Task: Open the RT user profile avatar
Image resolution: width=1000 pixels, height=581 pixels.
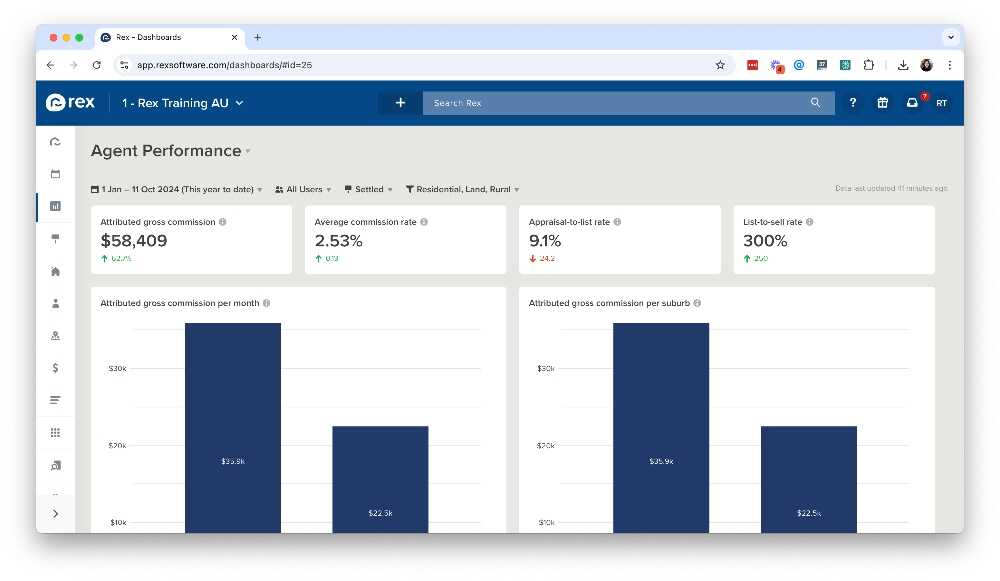Action: click(941, 103)
